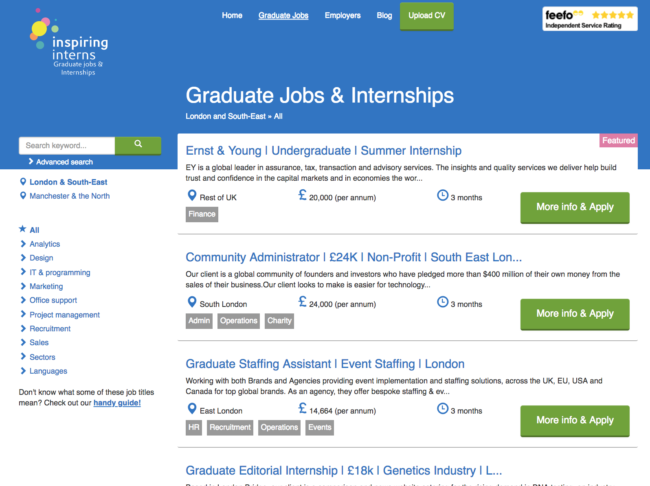The image size is (650, 486).
Task: Click the star icon next to All
Action: point(22,229)
